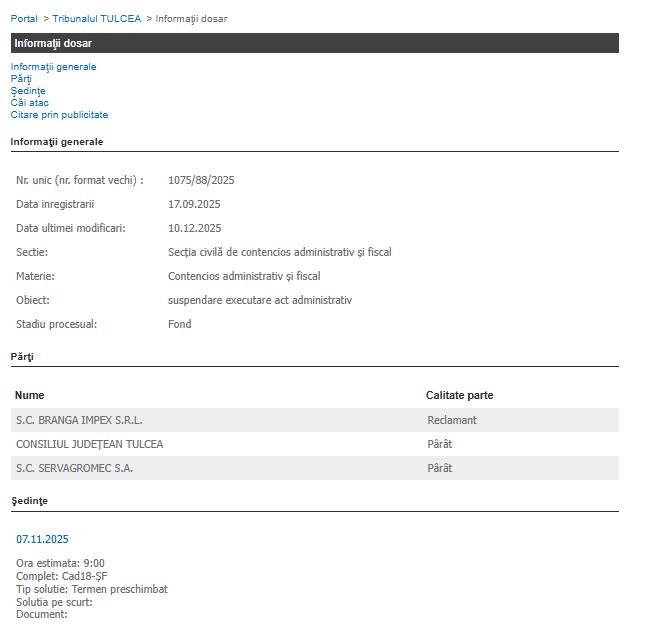Click the Informații dosar breadcrumb text
658x629 pixels.
click(x=191, y=19)
